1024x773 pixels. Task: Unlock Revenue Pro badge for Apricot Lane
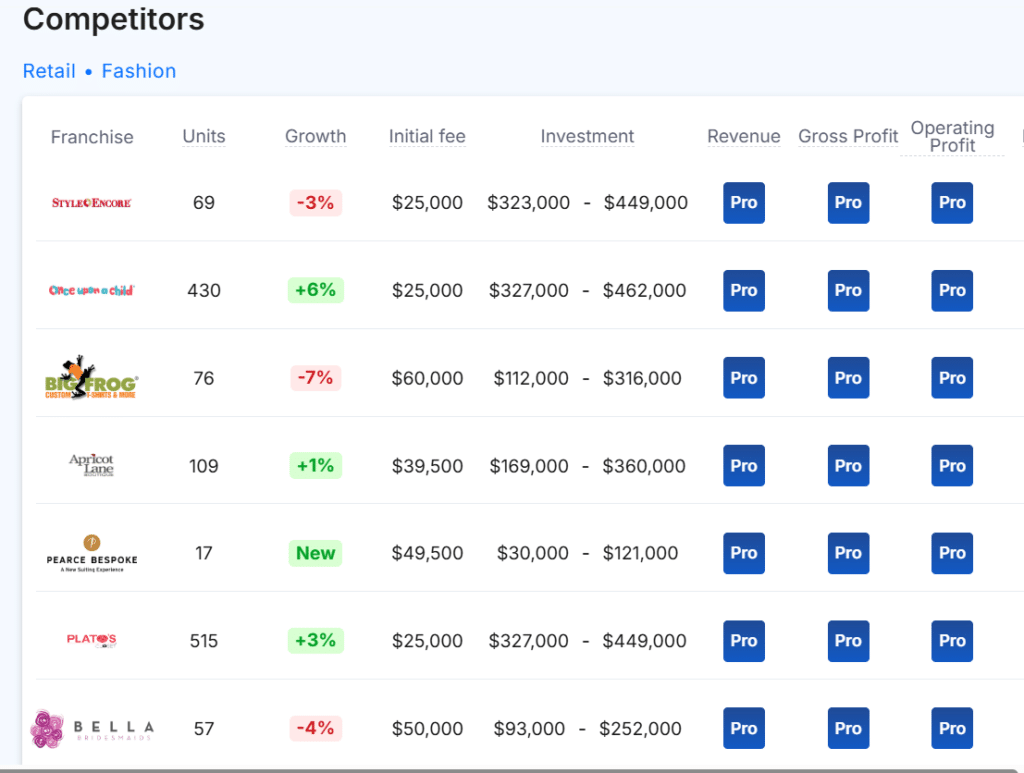(744, 465)
